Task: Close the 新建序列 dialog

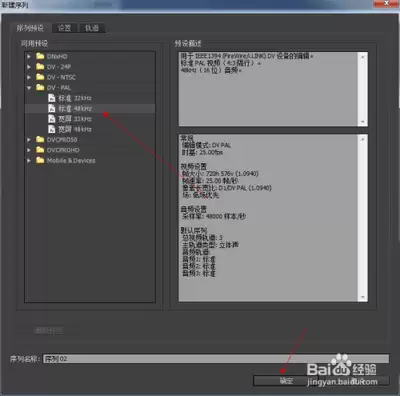Action: point(386,3)
